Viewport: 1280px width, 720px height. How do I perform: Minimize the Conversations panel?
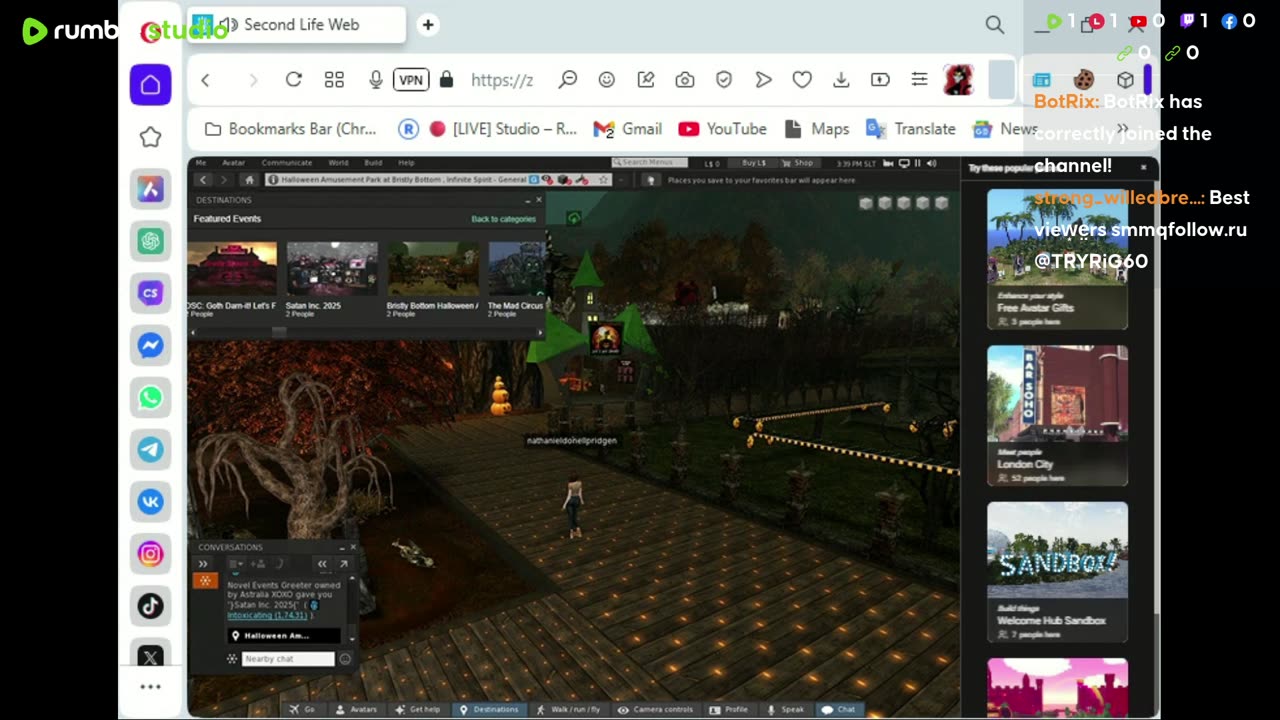[x=341, y=547]
